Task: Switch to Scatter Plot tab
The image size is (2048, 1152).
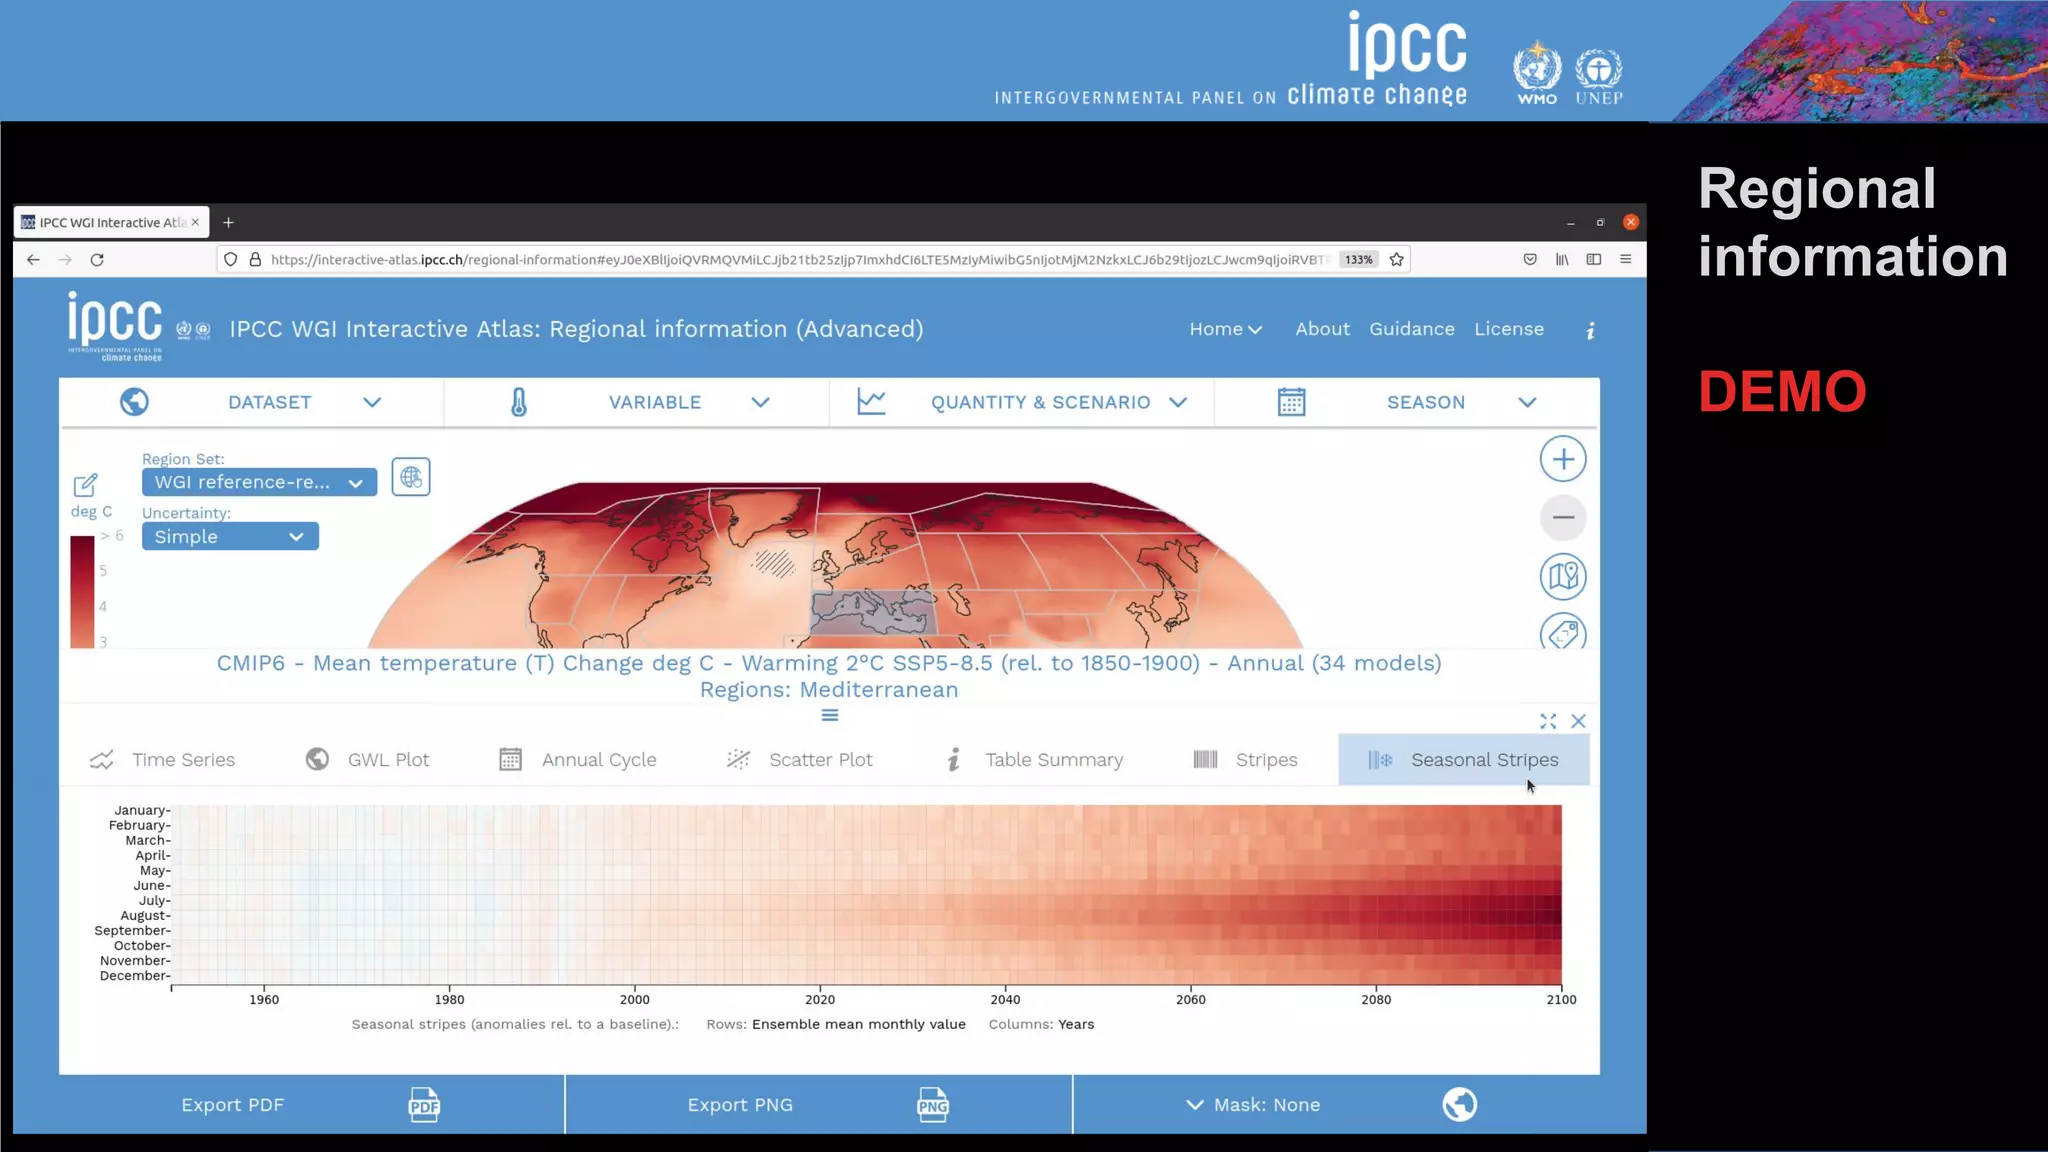Action: (x=800, y=760)
